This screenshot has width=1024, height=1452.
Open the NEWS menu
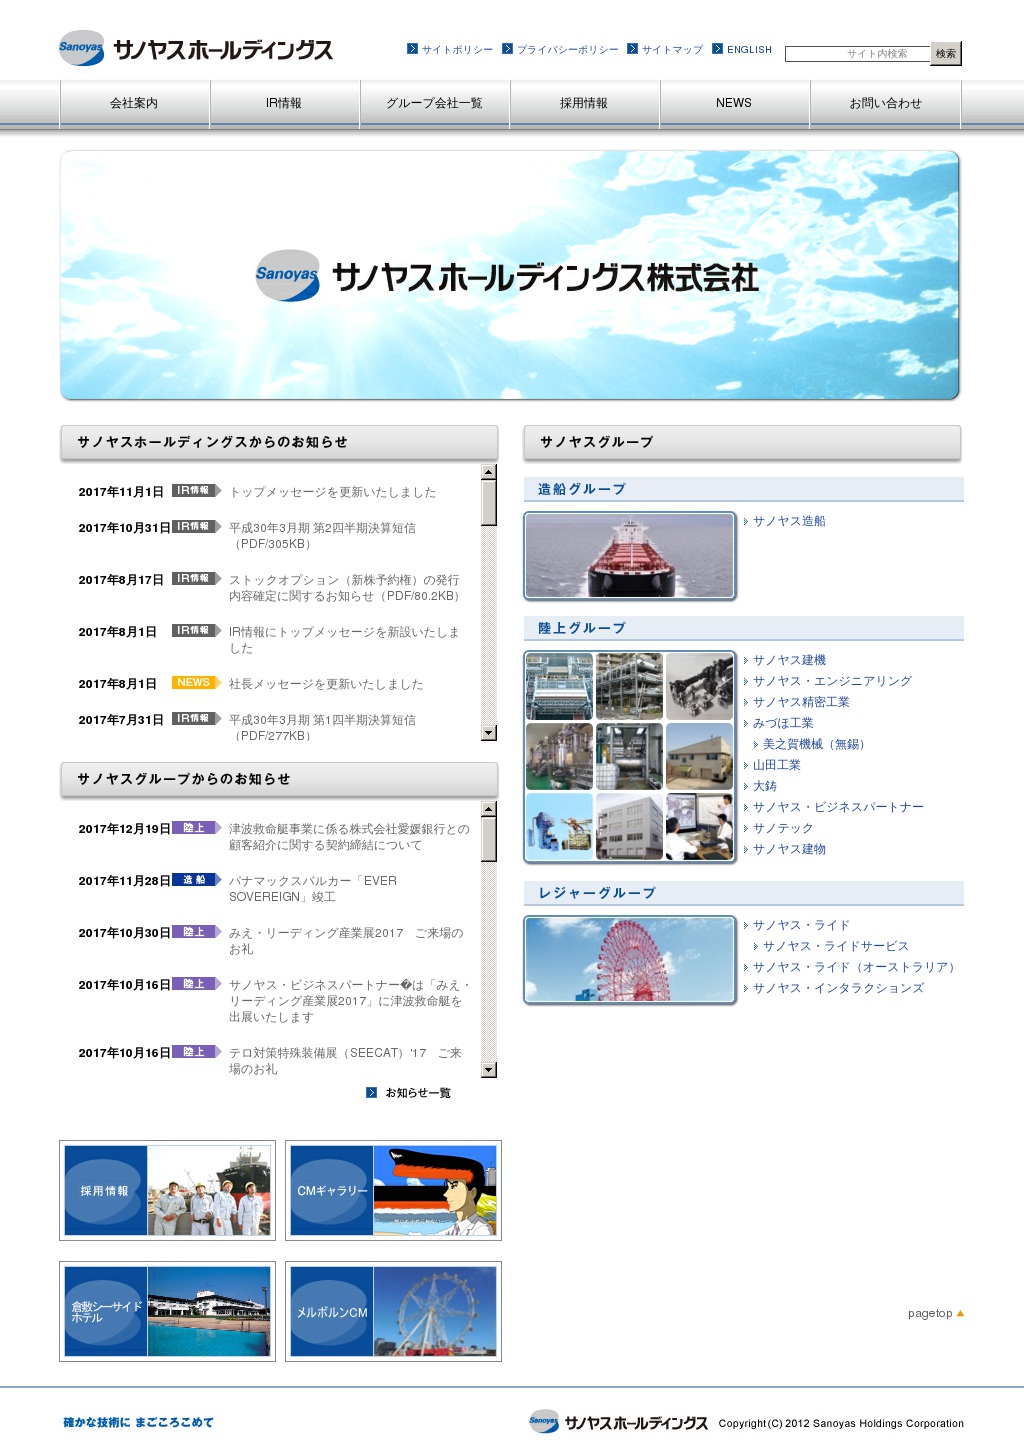pyautogui.click(x=734, y=103)
